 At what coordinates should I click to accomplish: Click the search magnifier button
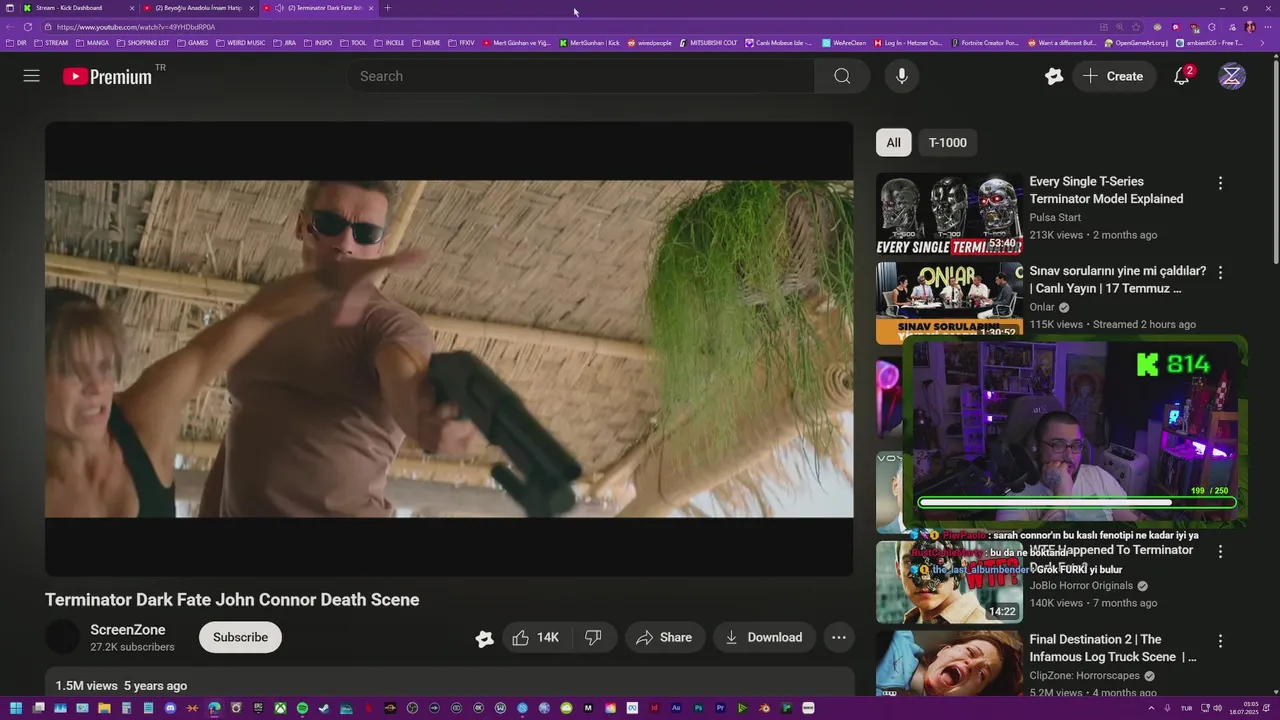click(x=842, y=76)
